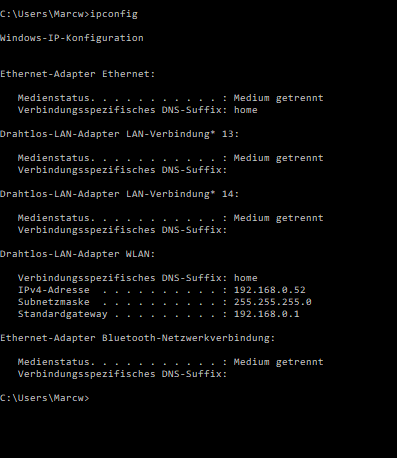
Task: Click Medium getrennt under Ethernet-Adapter Ethernet
Action: click(278, 98)
